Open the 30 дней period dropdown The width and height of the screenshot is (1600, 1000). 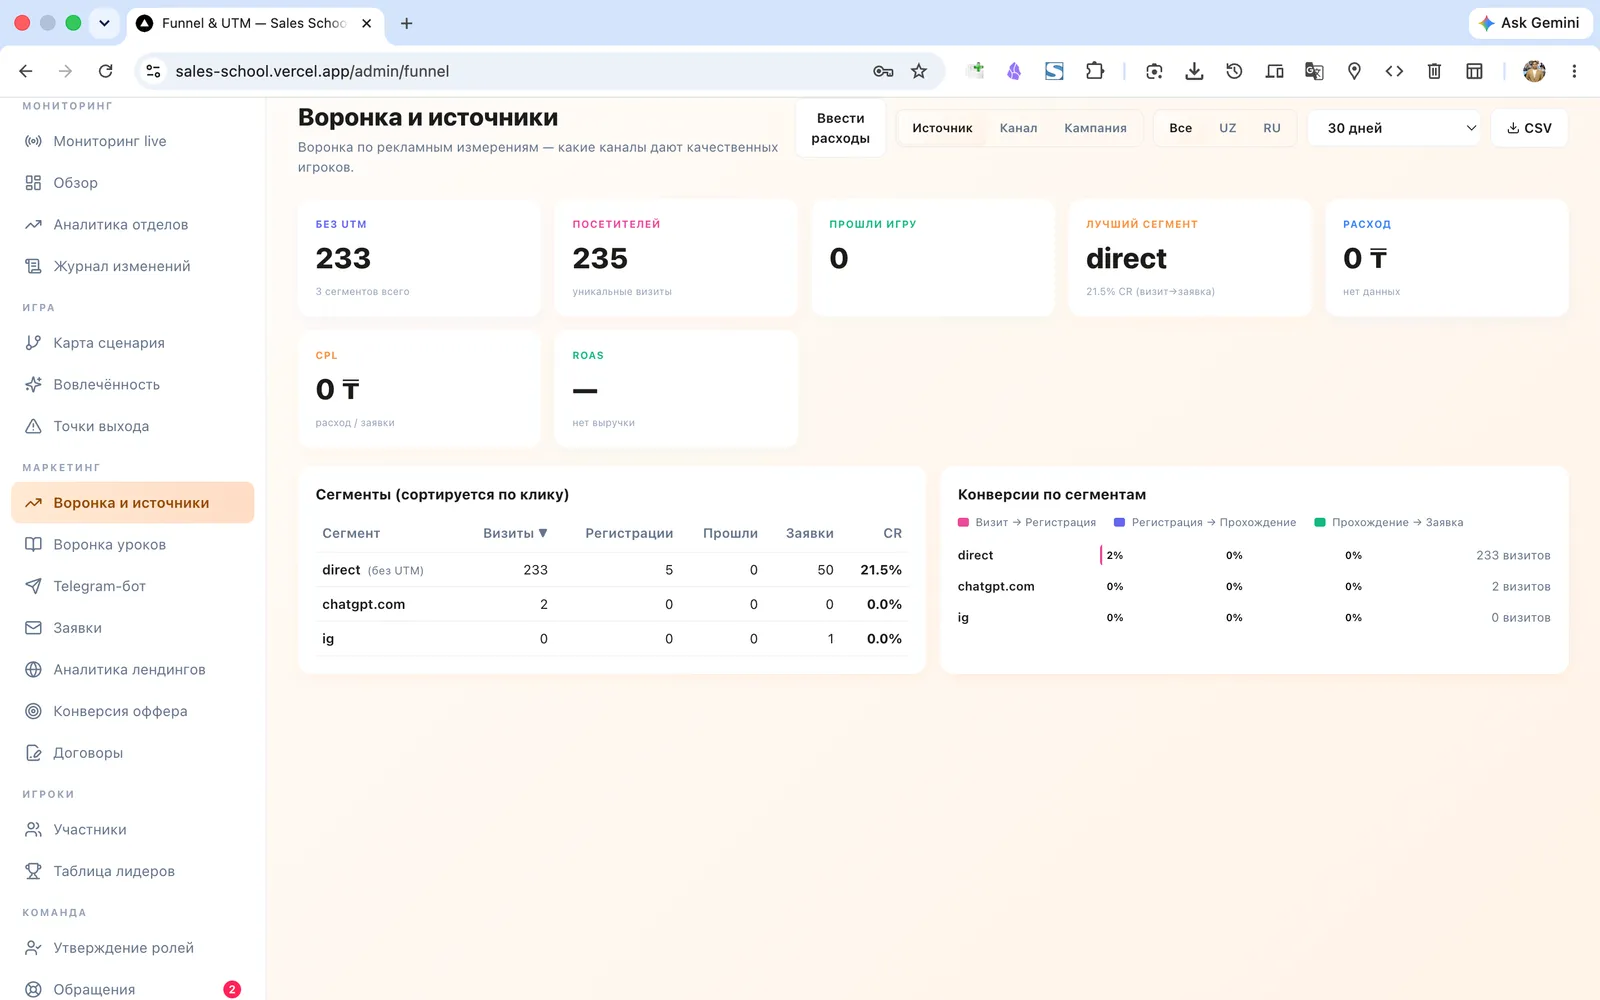1394,128
